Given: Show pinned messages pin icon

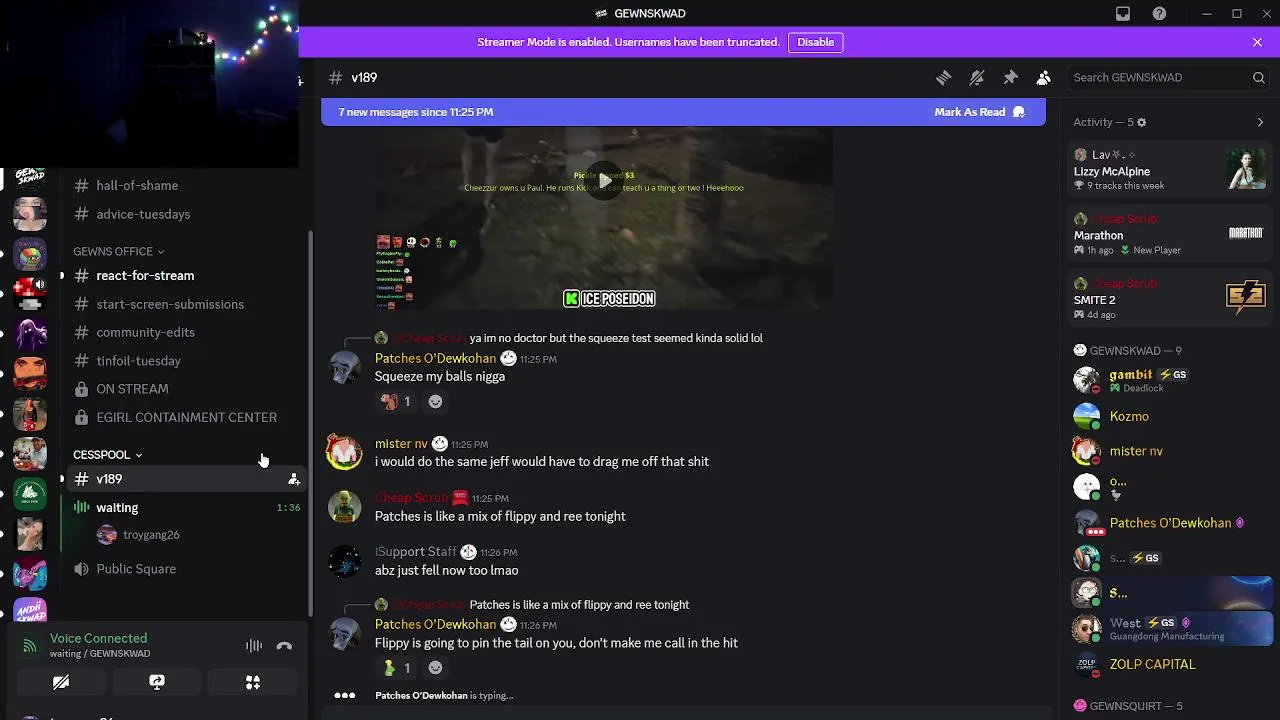Looking at the screenshot, I should coord(1010,77).
